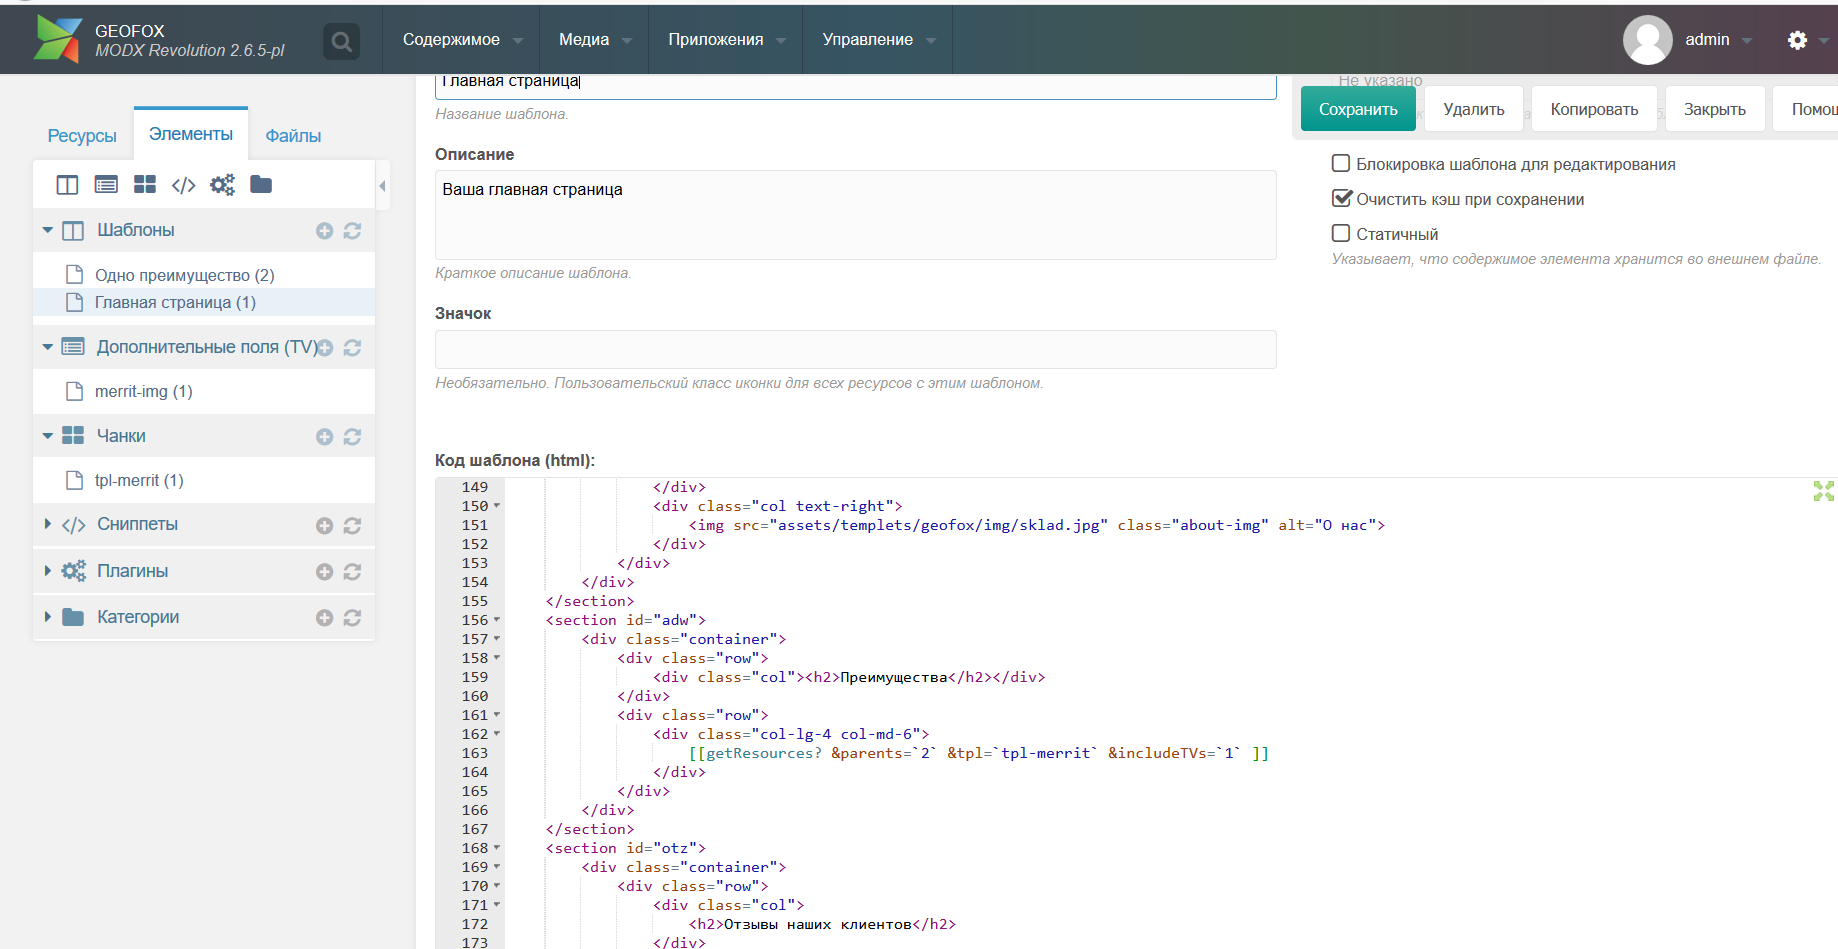Switch to the Ресурсы tab
Viewport: 1838px width, 949px height.
pos(82,136)
